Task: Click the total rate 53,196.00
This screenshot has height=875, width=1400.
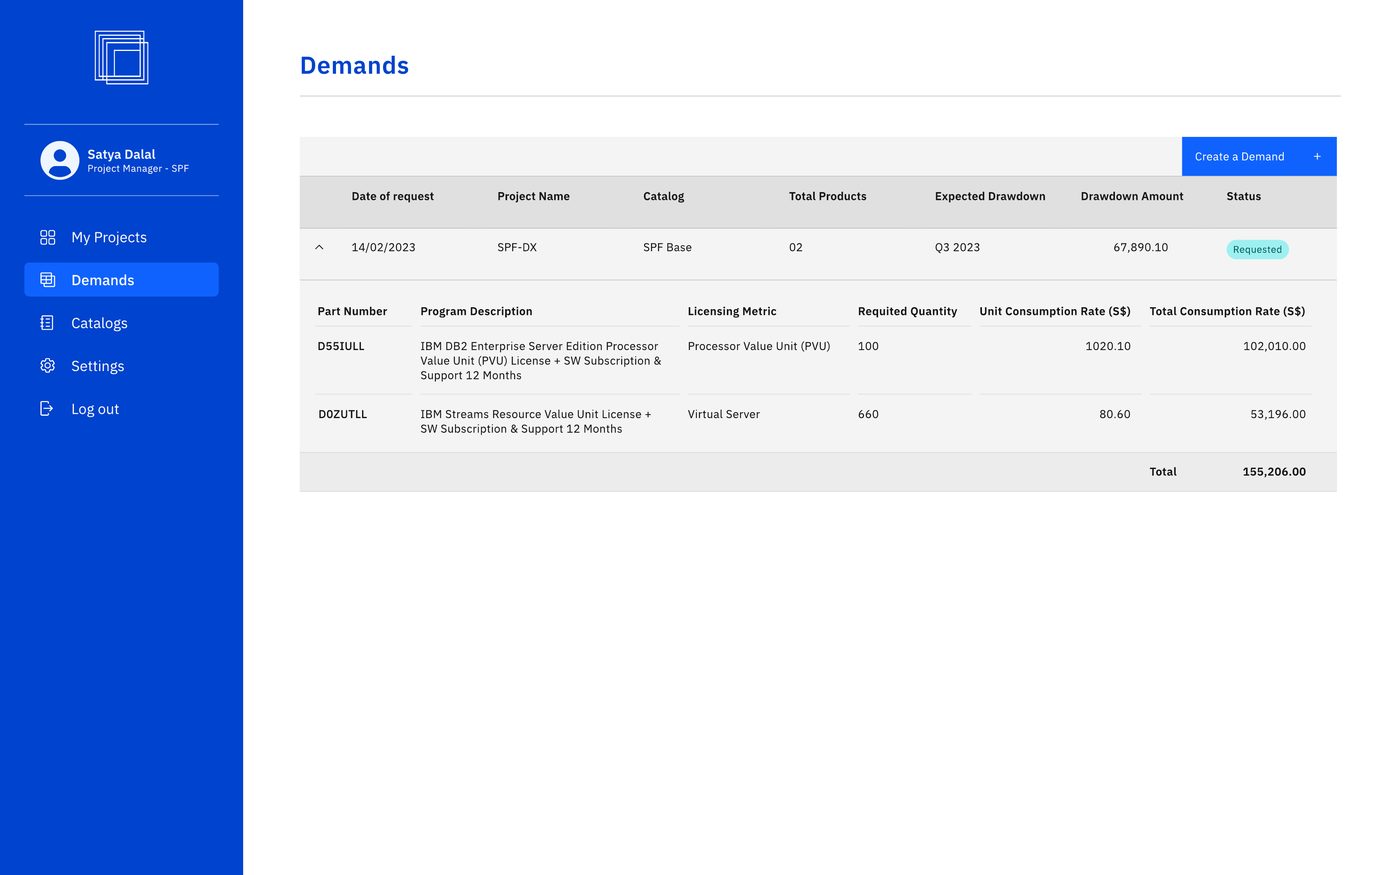Action: pyautogui.click(x=1278, y=415)
